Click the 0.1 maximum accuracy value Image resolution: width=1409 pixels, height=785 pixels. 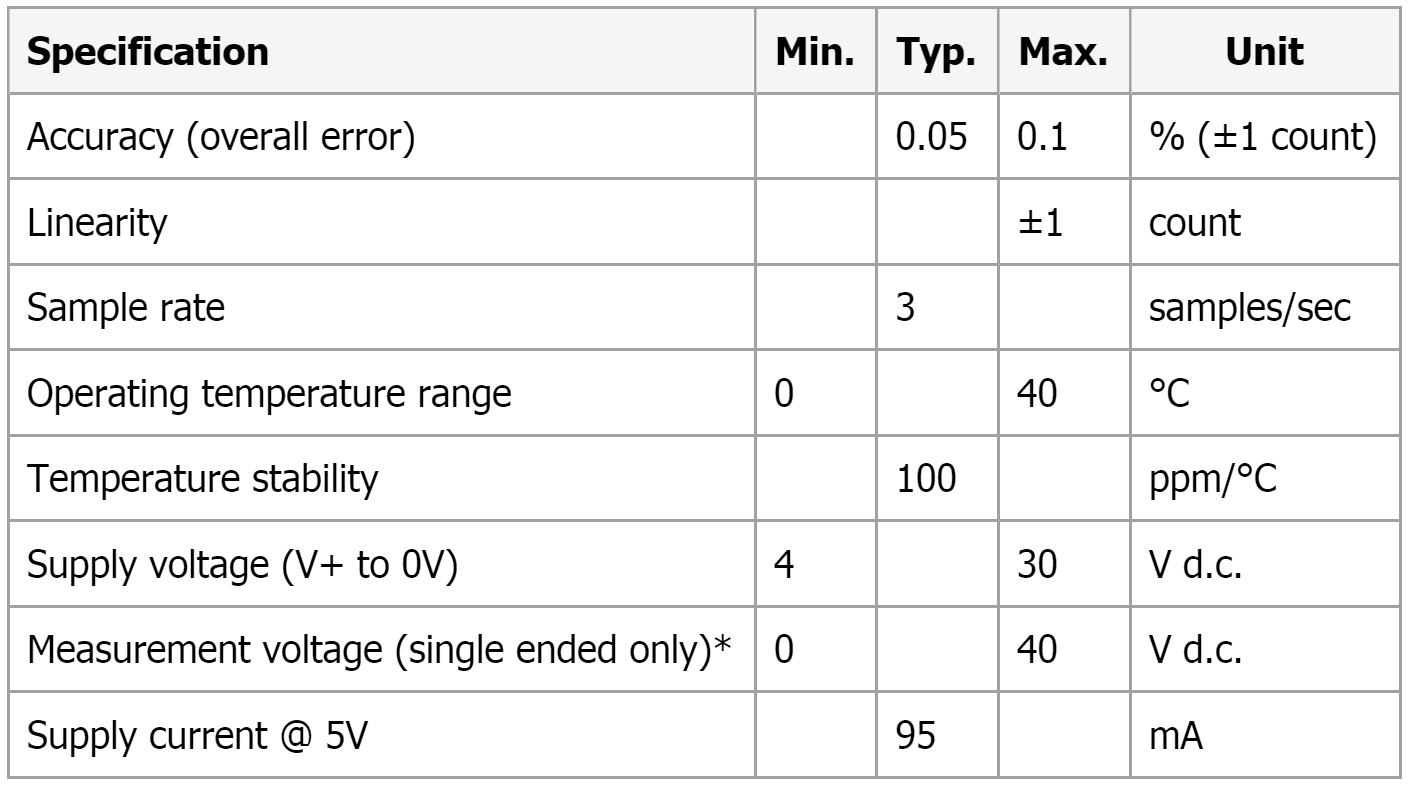1042,138
